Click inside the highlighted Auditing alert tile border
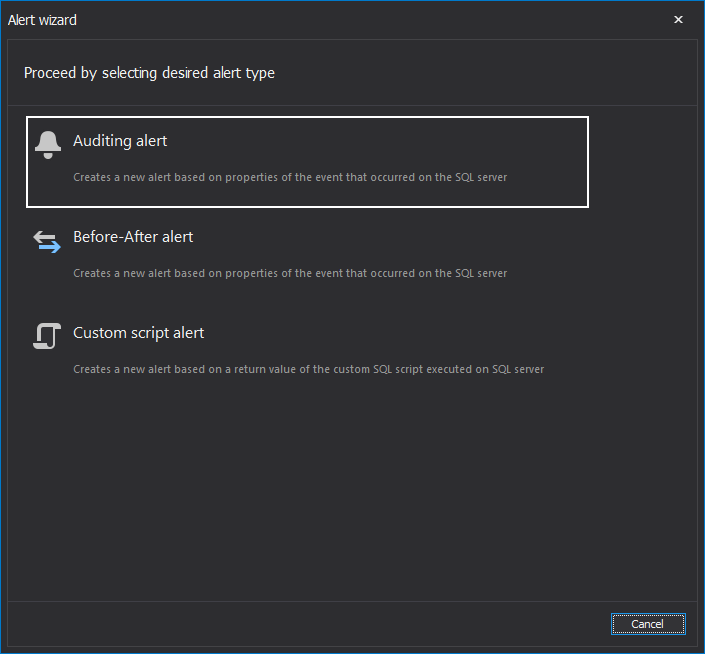Image resolution: width=705 pixels, height=654 pixels. click(308, 162)
